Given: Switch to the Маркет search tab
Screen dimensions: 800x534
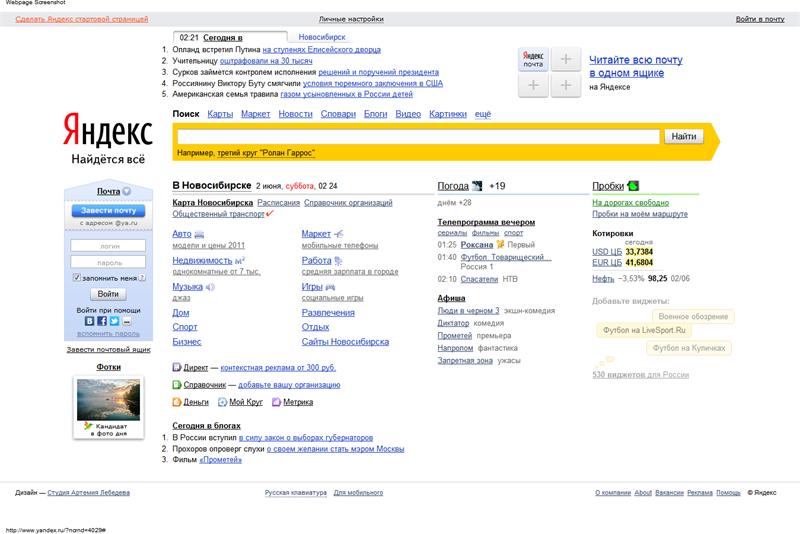Looking at the screenshot, I should pos(255,114).
